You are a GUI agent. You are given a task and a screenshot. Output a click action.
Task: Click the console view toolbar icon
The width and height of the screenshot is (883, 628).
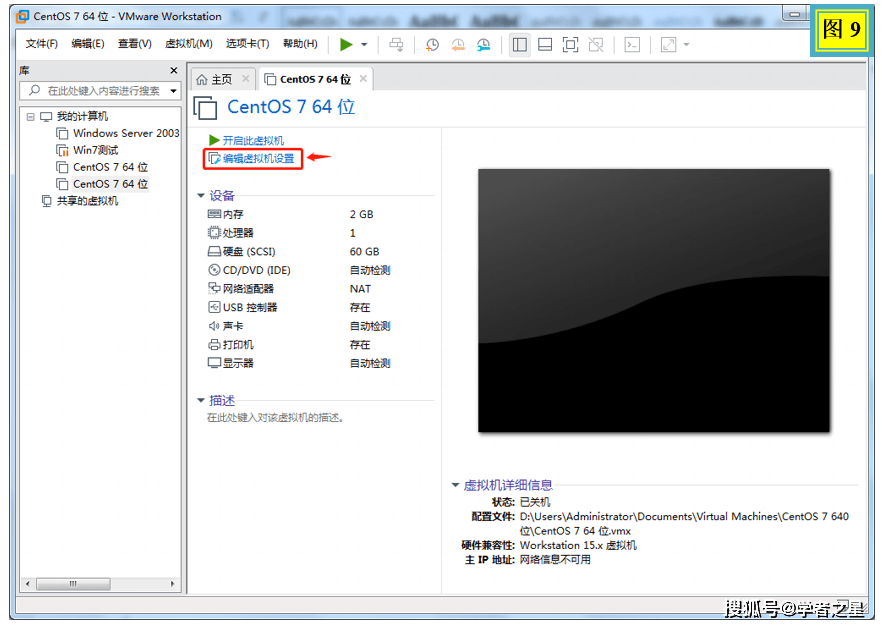632,44
